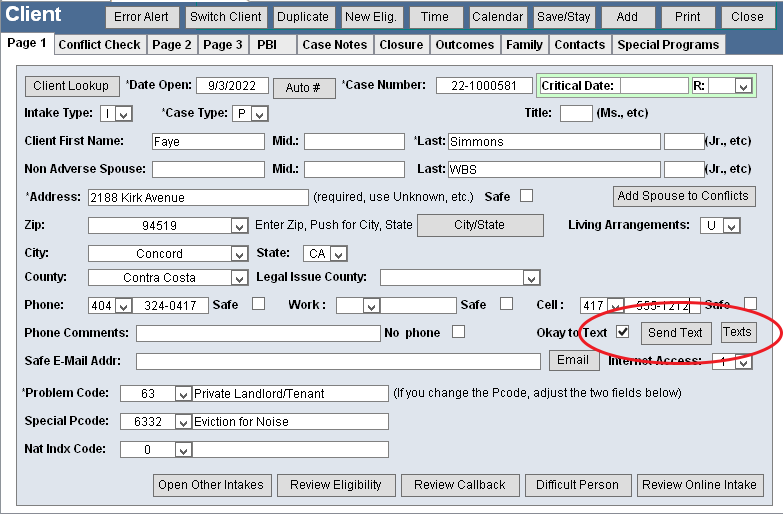This screenshot has width=783, height=514.
Task: Click Difficult Person button
Action: point(578,485)
